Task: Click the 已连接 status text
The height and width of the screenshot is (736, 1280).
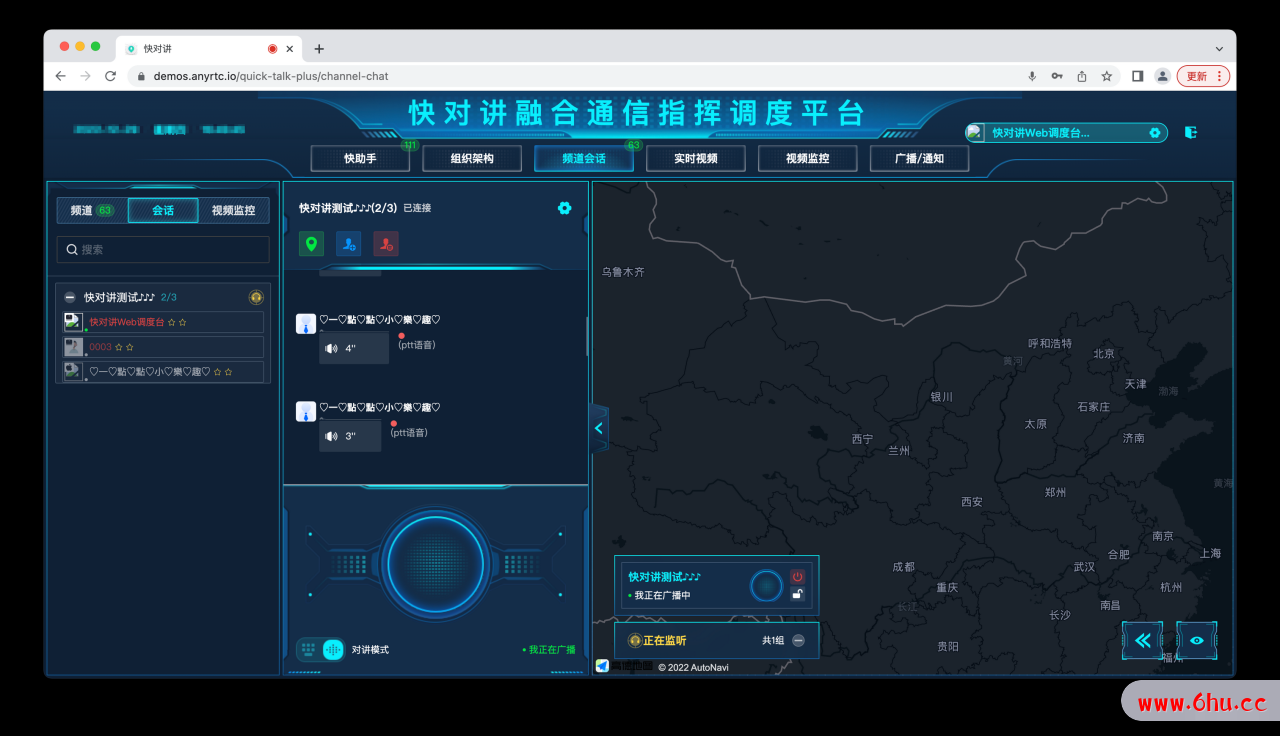Action: (x=417, y=208)
